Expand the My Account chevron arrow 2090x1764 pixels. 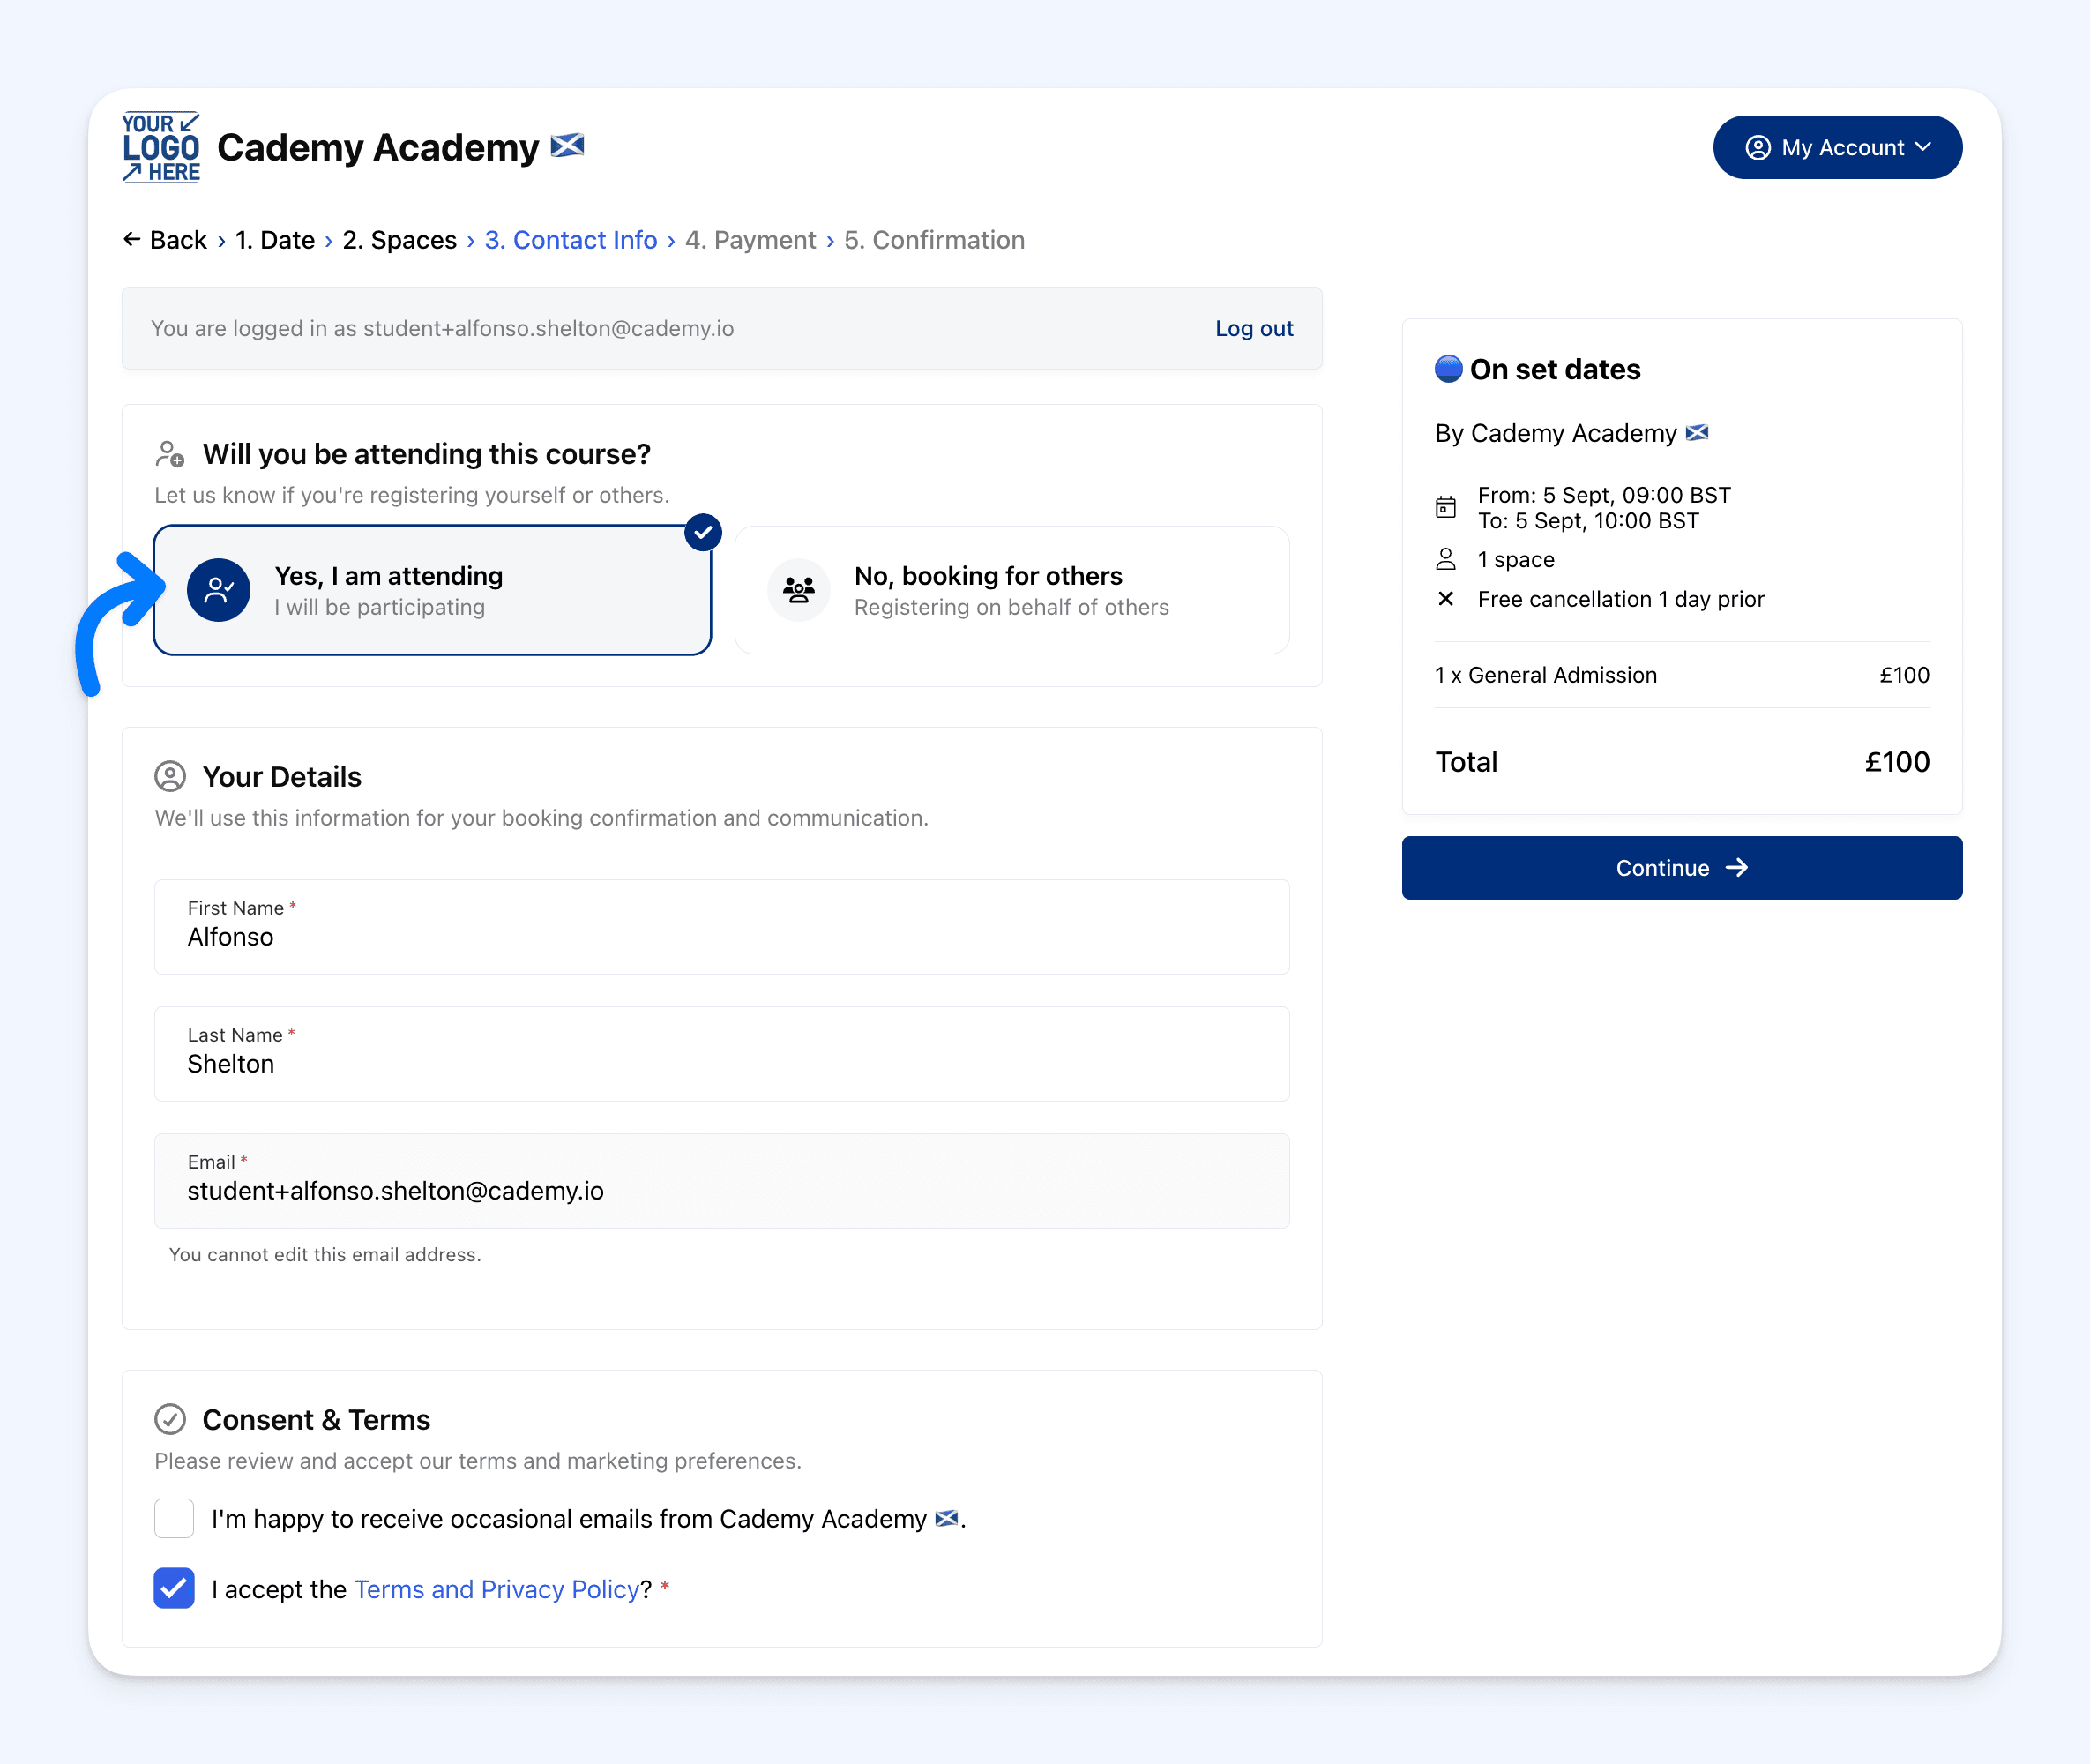tap(1923, 147)
